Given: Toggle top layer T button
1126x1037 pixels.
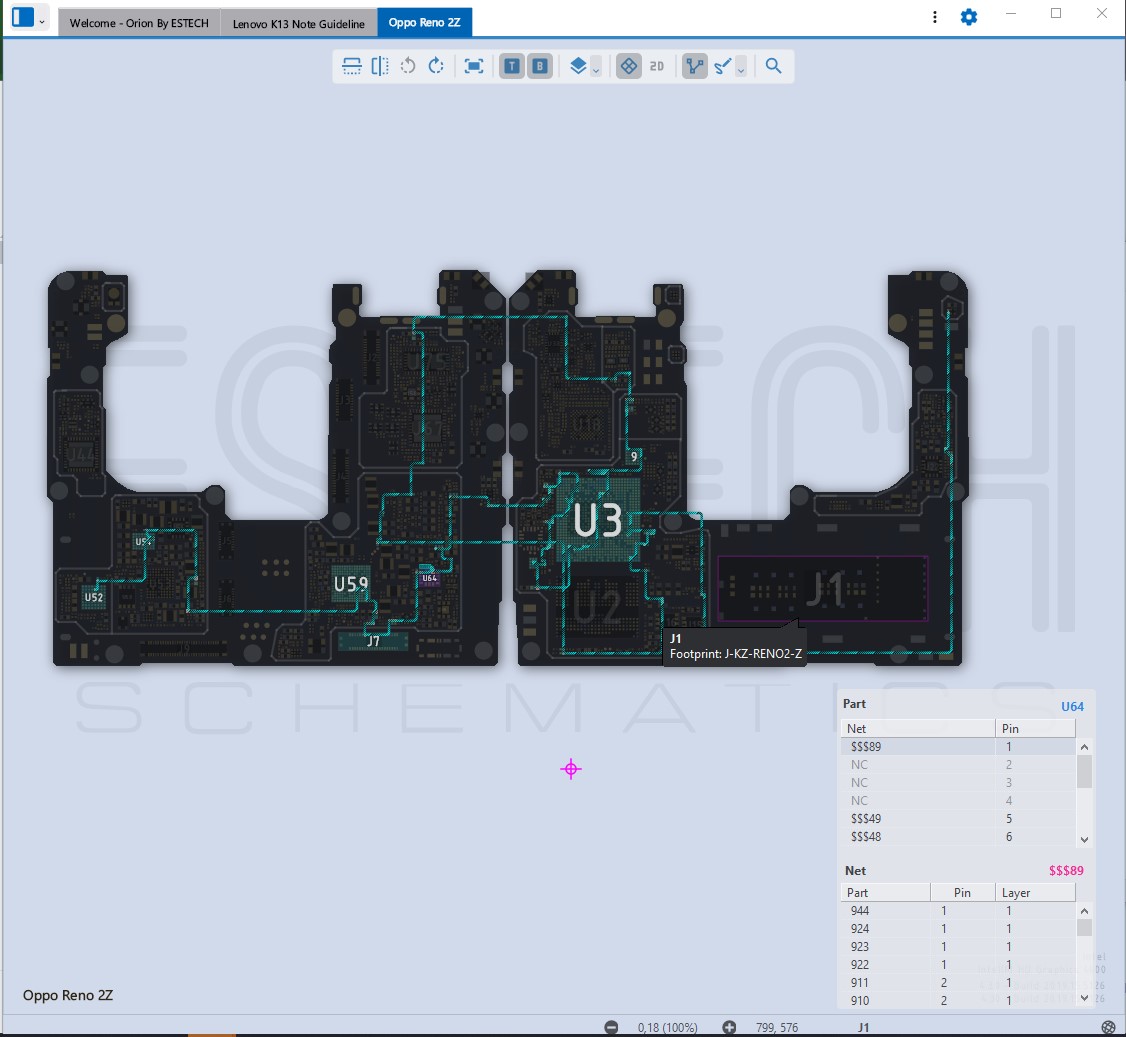Looking at the screenshot, I should click(x=512, y=66).
